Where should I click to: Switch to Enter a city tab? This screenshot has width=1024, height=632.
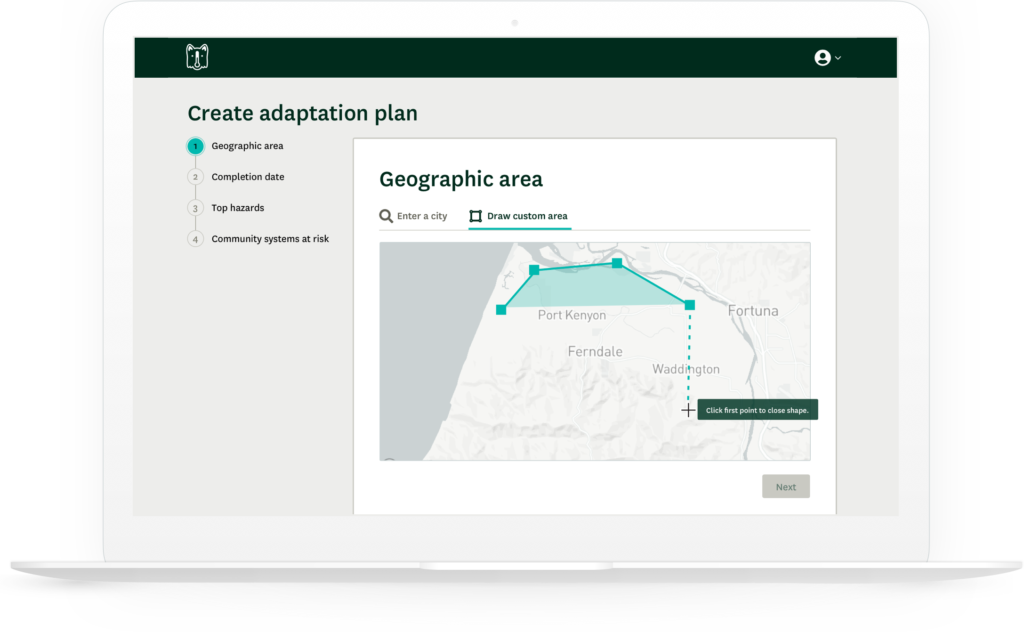pyautogui.click(x=413, y=216)
